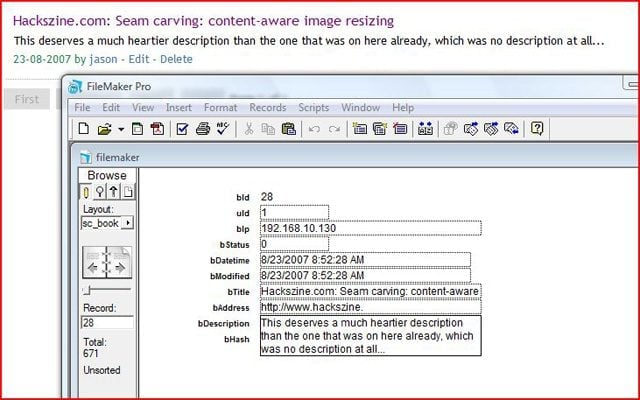Click the Save as PDF toolbar icon

(158, 129)
